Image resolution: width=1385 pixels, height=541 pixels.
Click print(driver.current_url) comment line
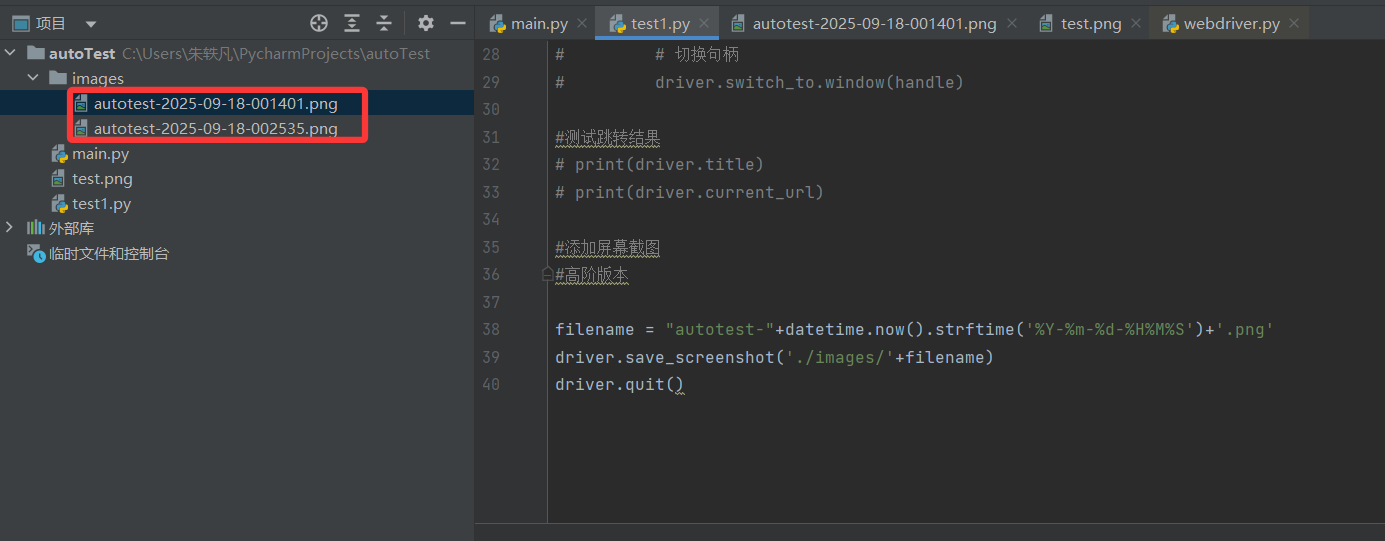(689, 192)
